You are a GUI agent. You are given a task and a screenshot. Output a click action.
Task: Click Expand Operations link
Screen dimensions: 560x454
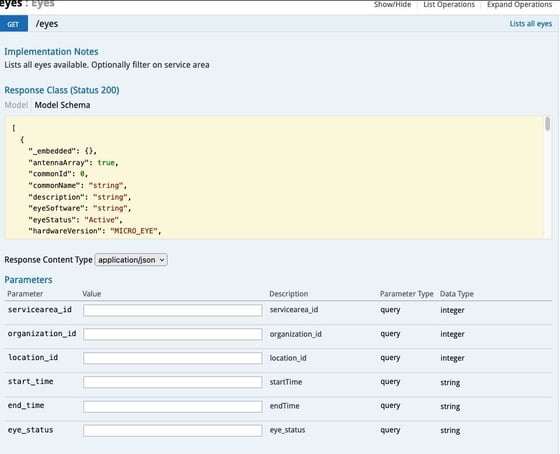click(519, 4)
